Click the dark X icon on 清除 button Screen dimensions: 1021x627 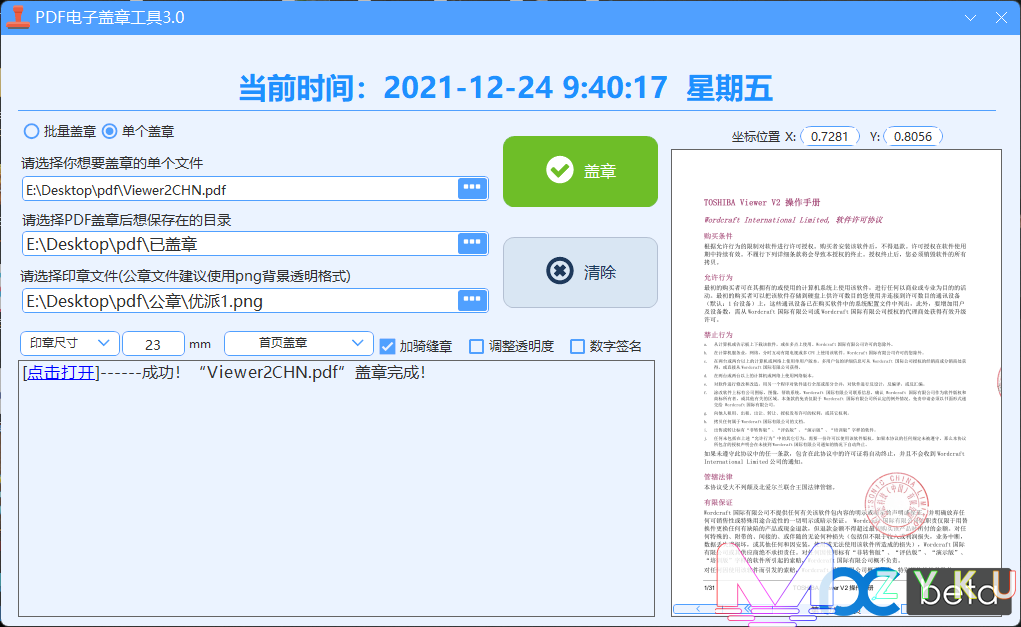pos(559,271)
